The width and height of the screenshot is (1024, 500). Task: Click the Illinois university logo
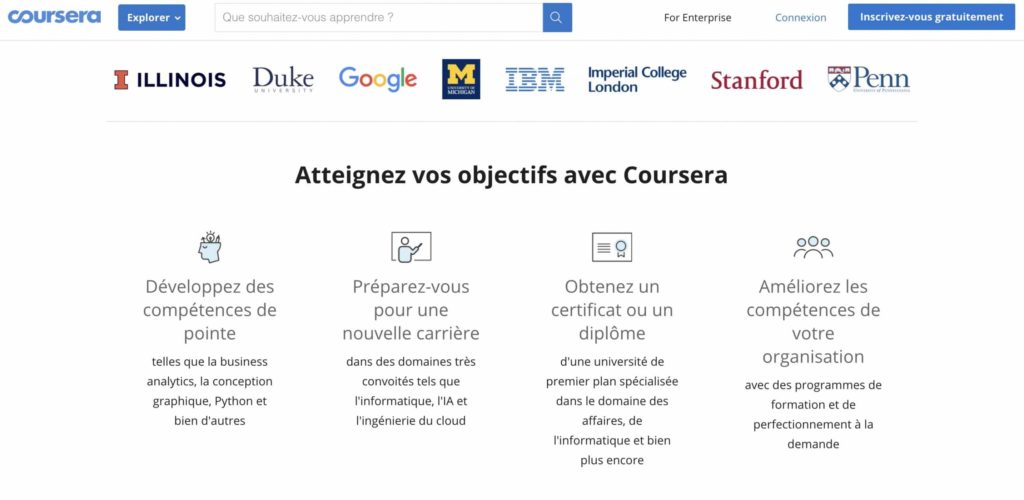pyautogui.click(x=170, y=80)
